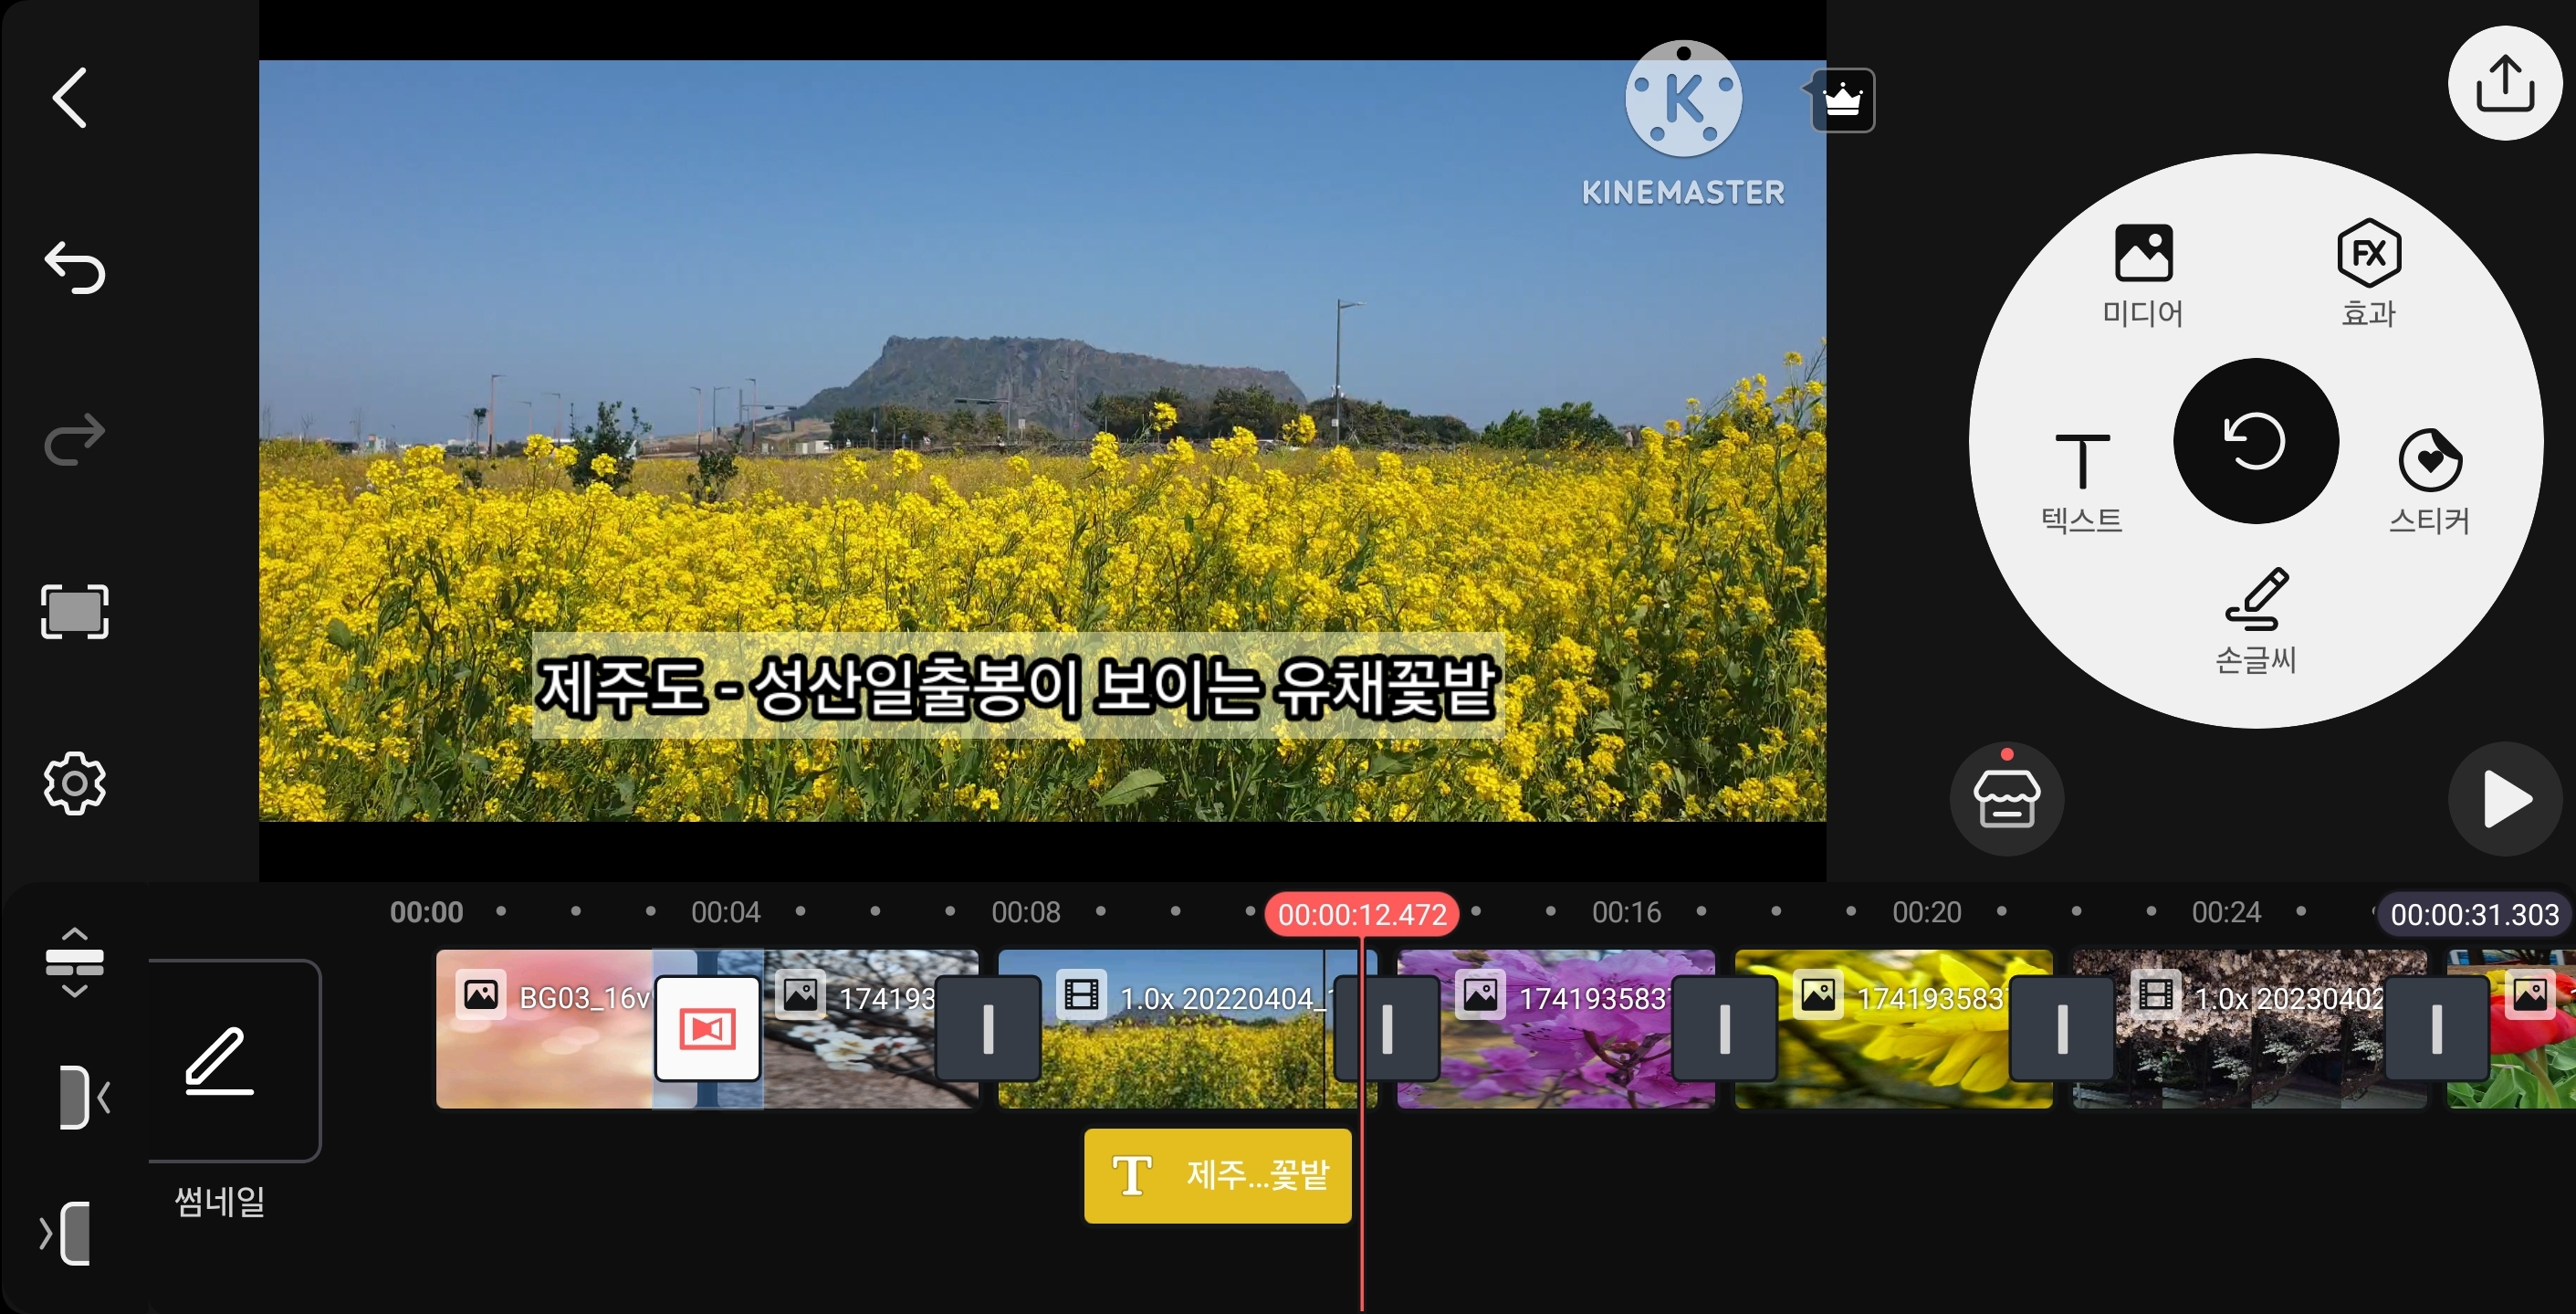Remove watermark via crown premium badge
This screenshot has height=1314, width=2576.
[1842, 100]
